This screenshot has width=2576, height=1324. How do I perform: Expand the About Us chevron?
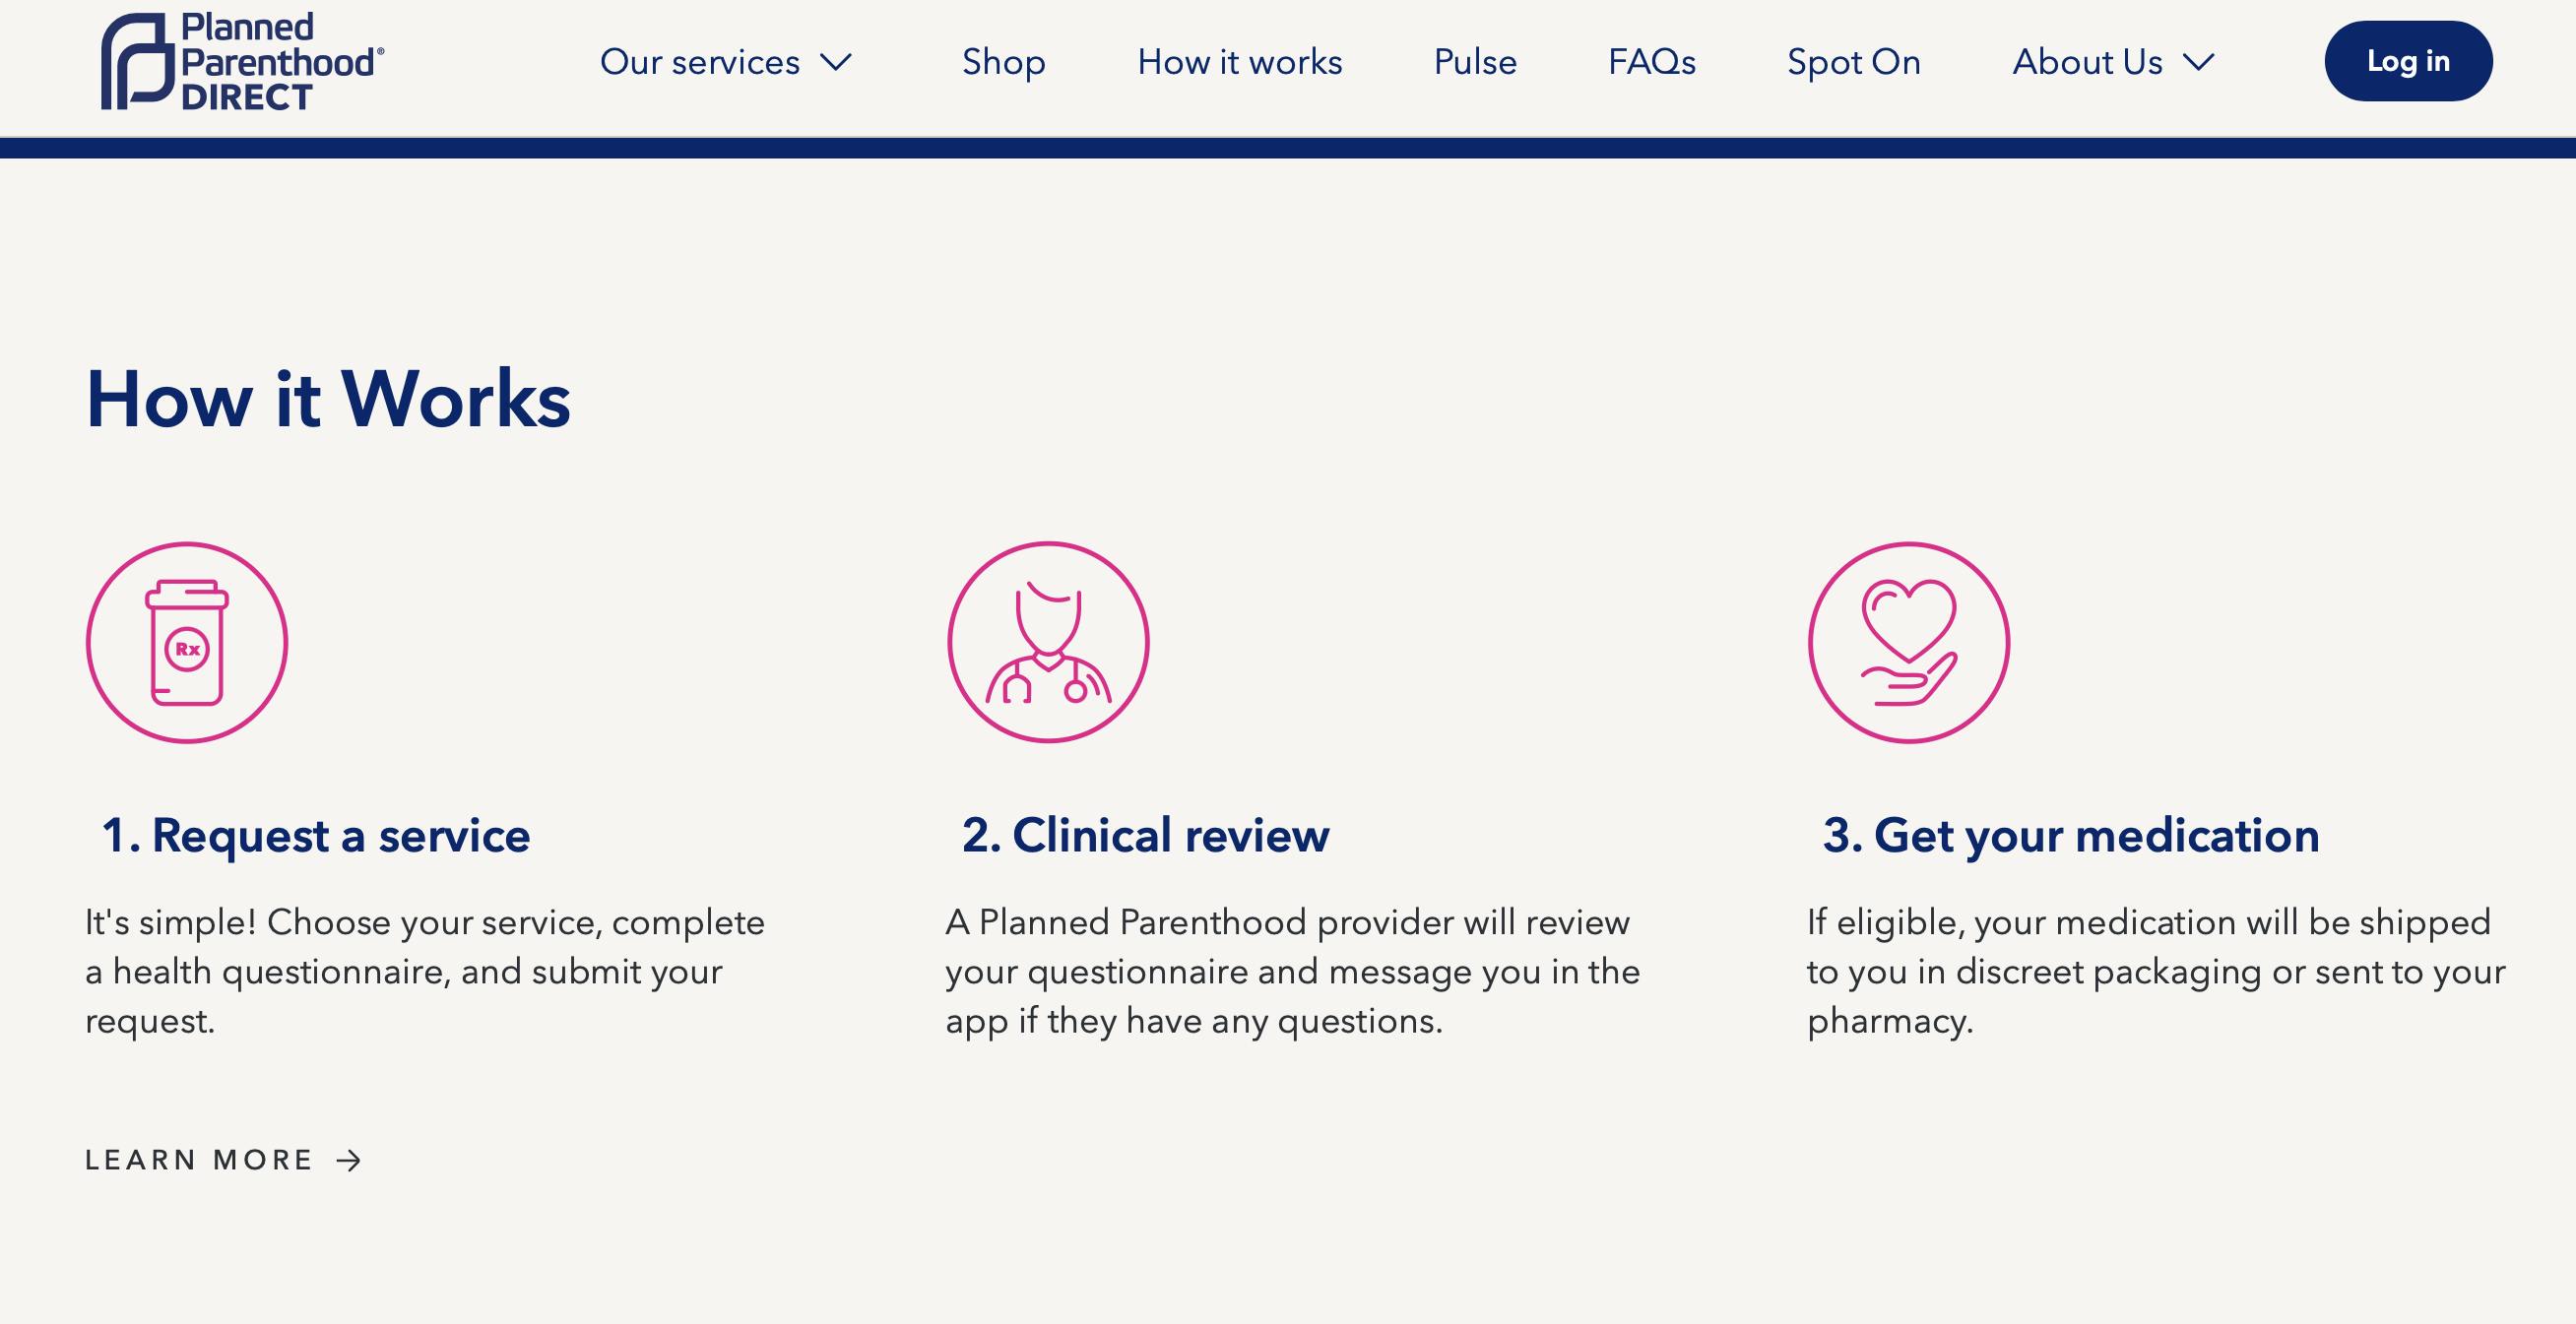click(x=2199, y=62)
